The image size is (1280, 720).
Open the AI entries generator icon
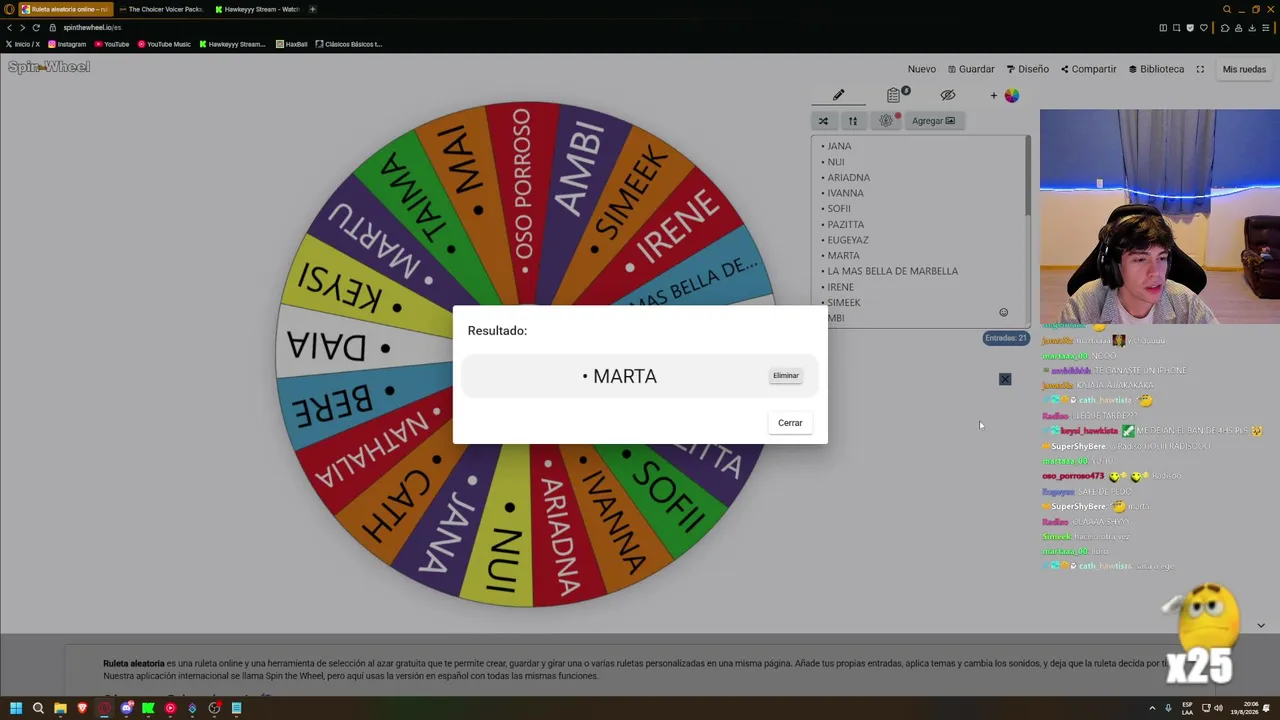[x=886, y=121]
